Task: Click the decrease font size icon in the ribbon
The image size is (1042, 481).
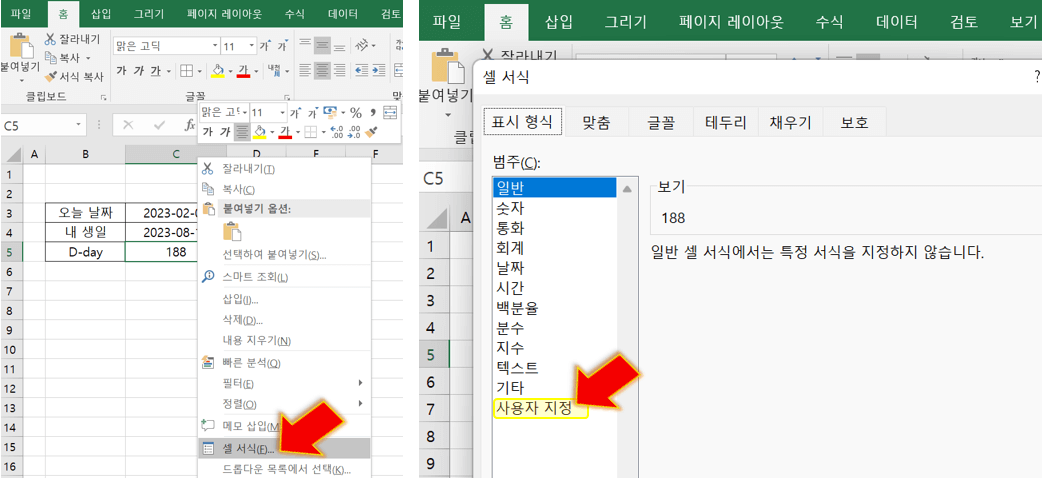Action: pyautogui.click(x=282, y=46)
